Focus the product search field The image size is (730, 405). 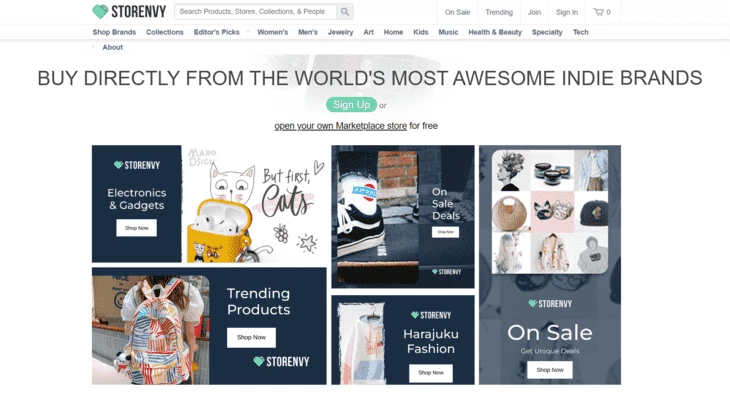256,12
